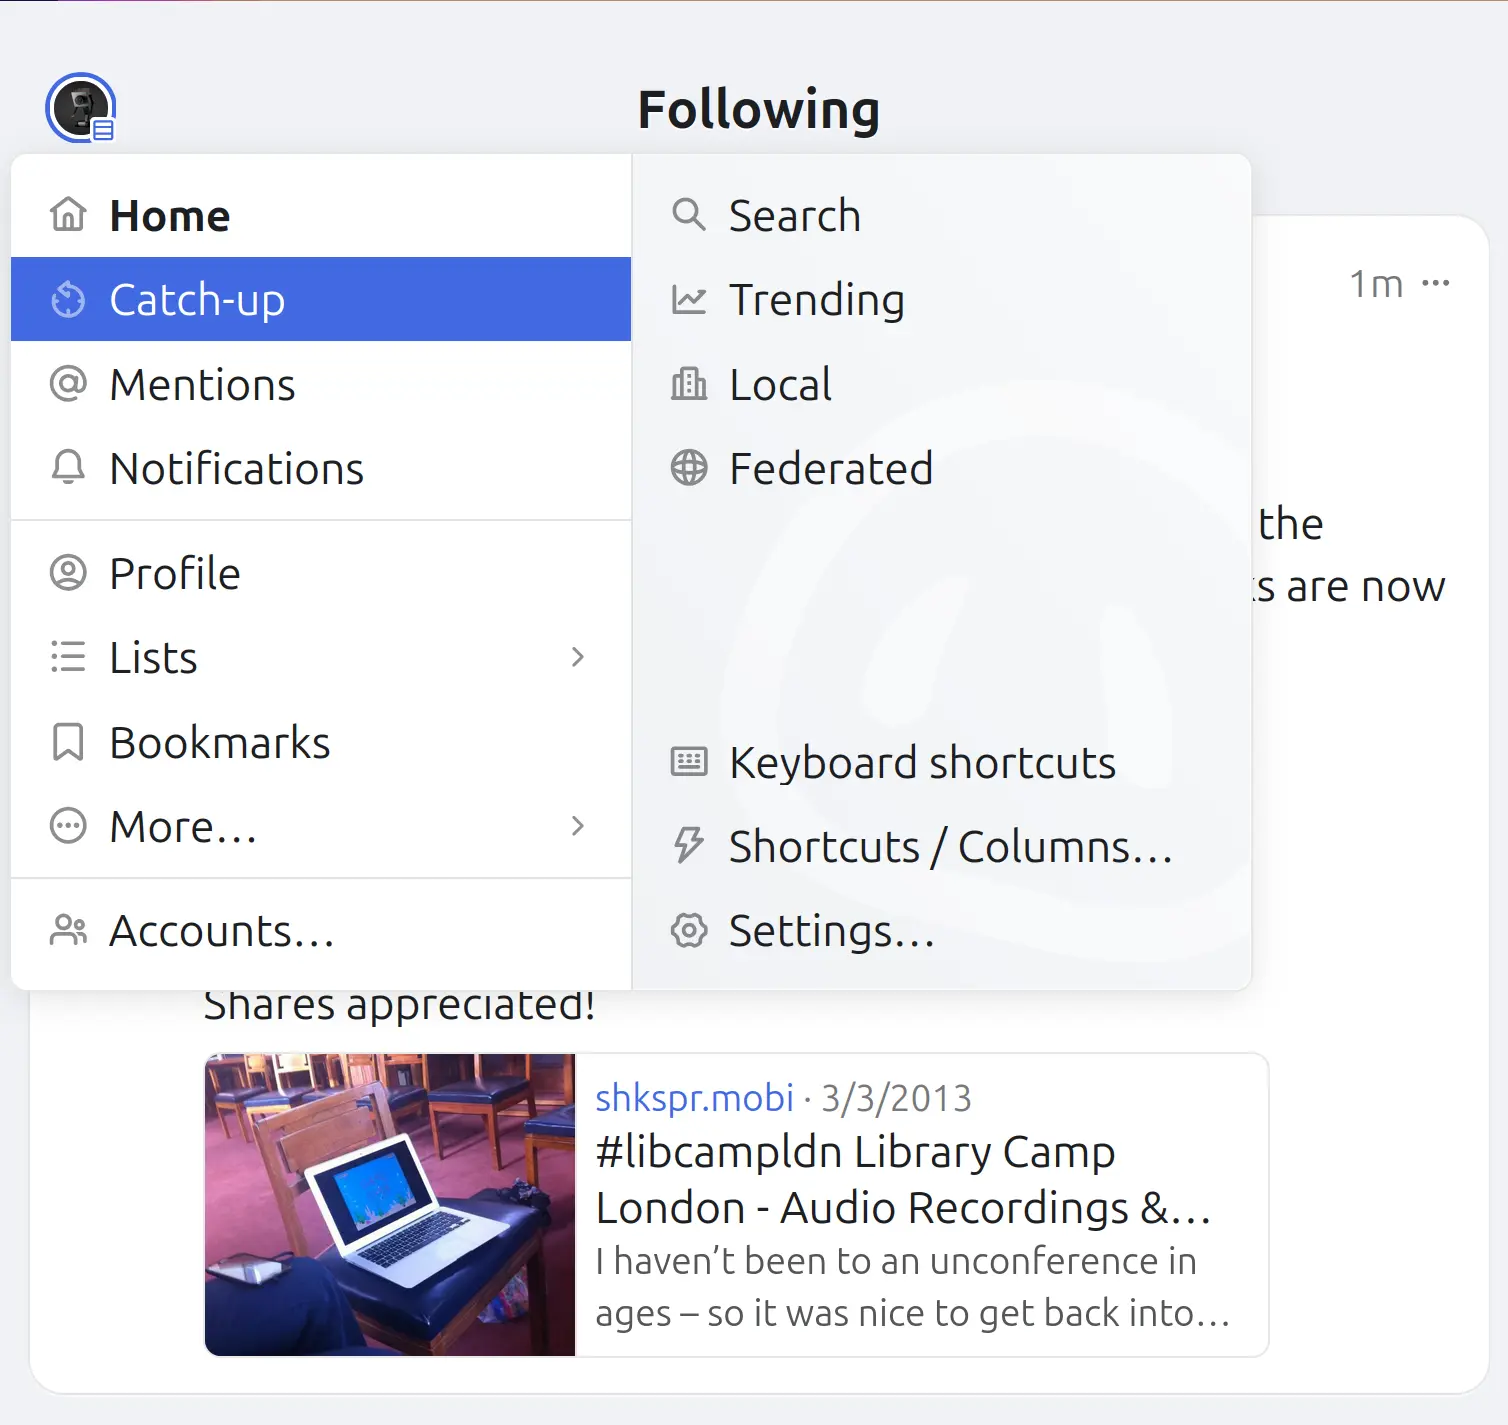Image resolution: width=1508 pixels, height=1425 pixels.
Task: Click the Search magnifier icon
Action: (x=689, y=215)
